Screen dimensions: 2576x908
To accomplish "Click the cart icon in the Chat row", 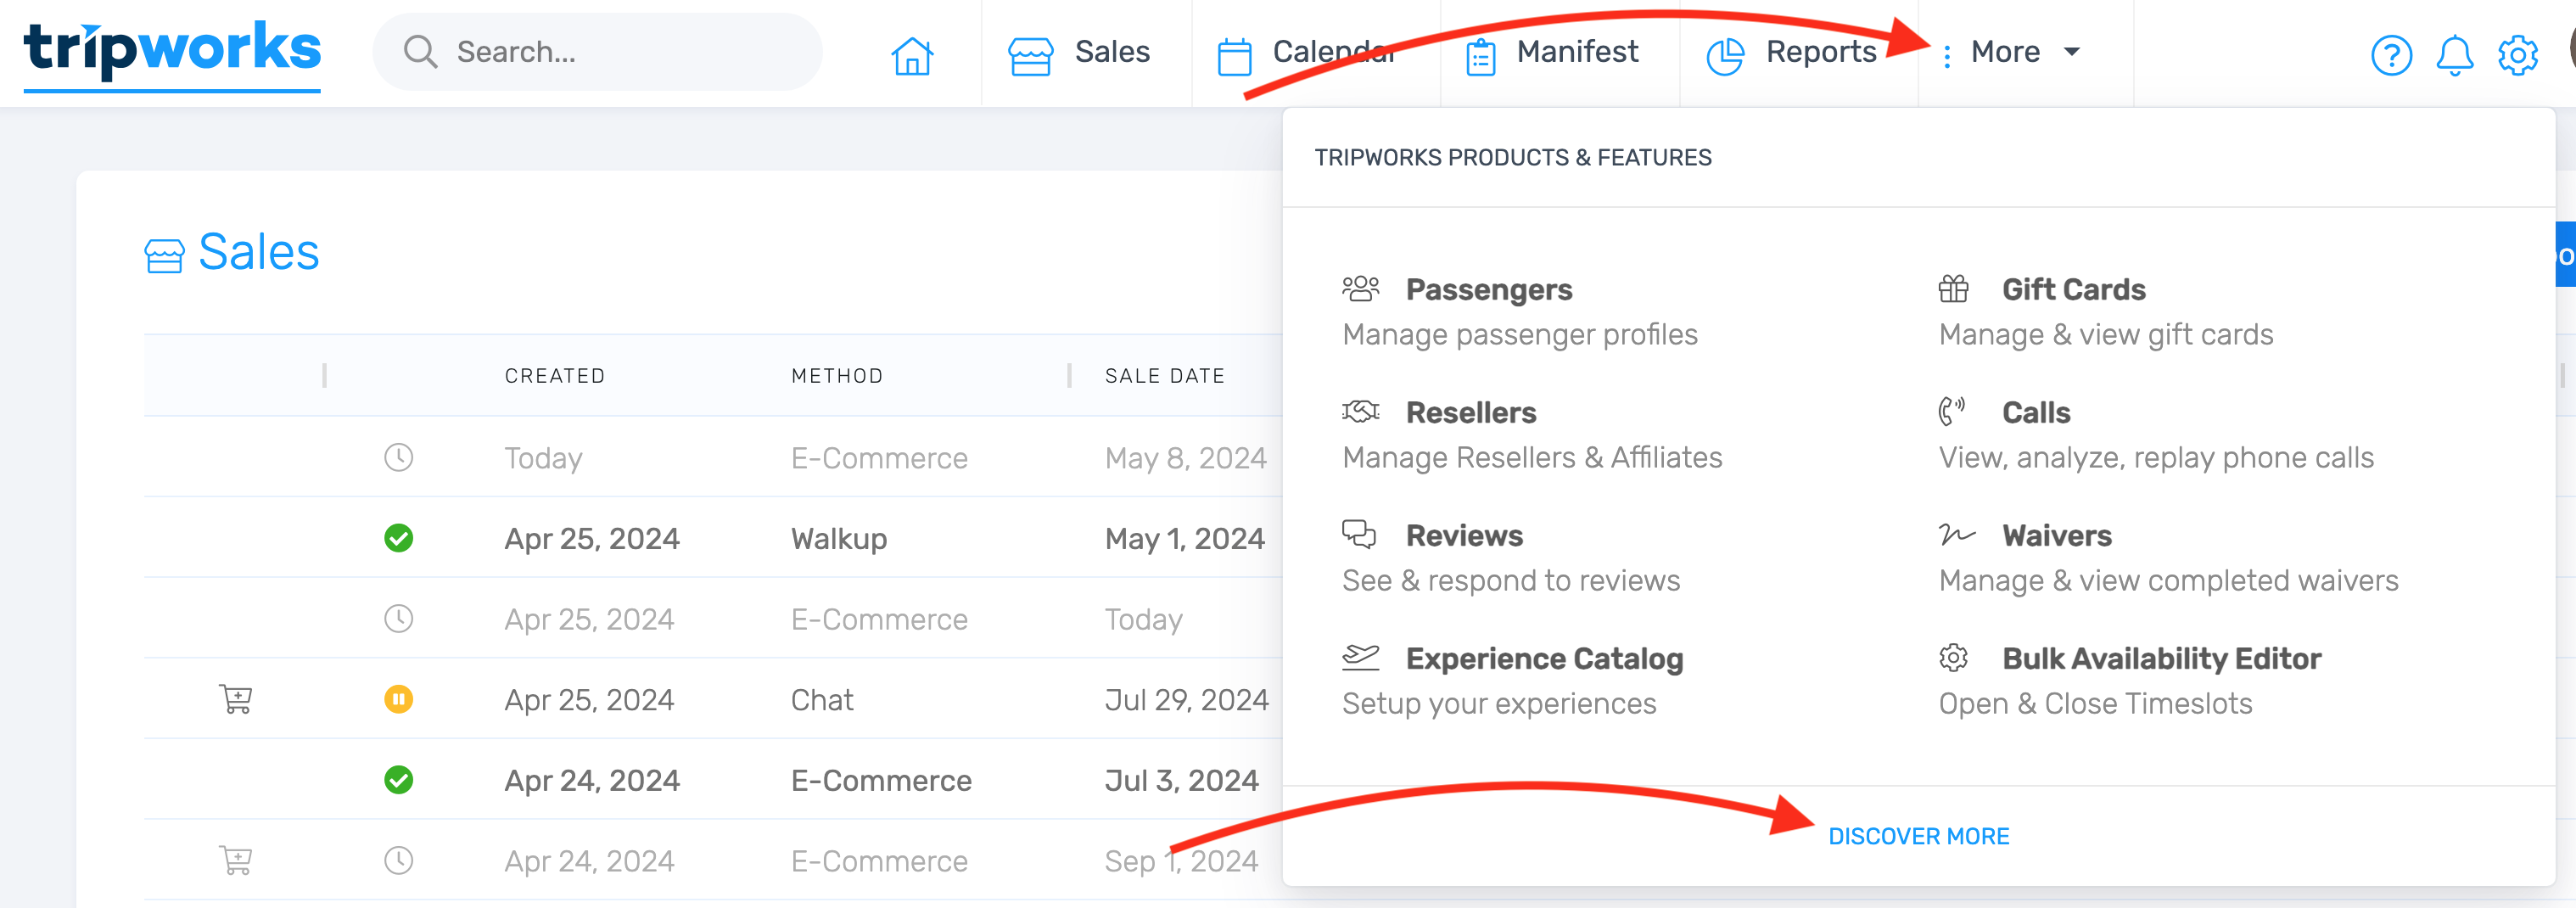I will point(235,699).
